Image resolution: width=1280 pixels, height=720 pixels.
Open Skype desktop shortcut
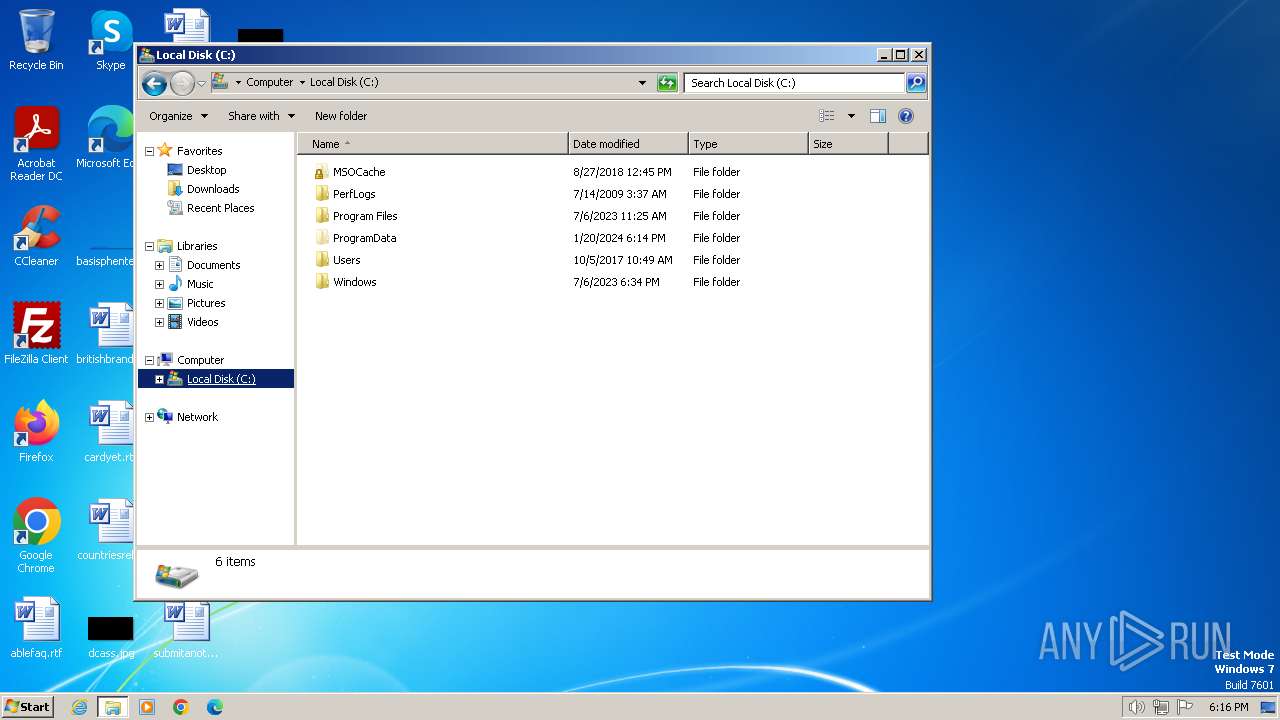pos(111,40)
